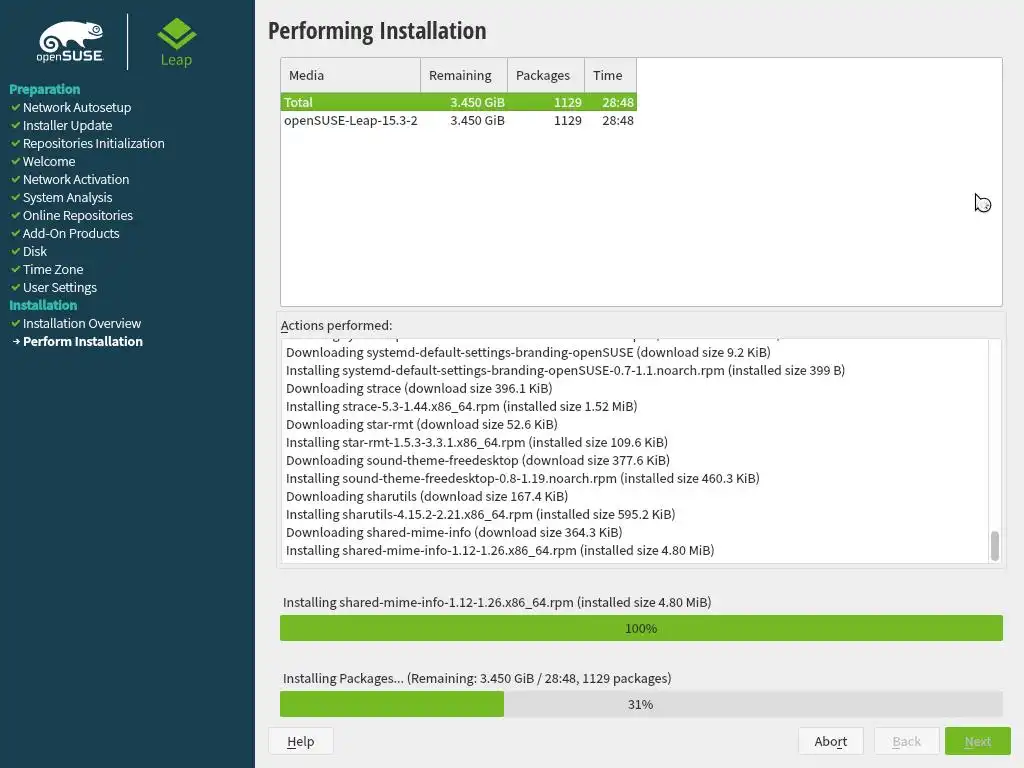Click the checkmark beside System Analysis
Image resolution: width=1024 pixels, height=768 pixels.
(x=16, y=197)
